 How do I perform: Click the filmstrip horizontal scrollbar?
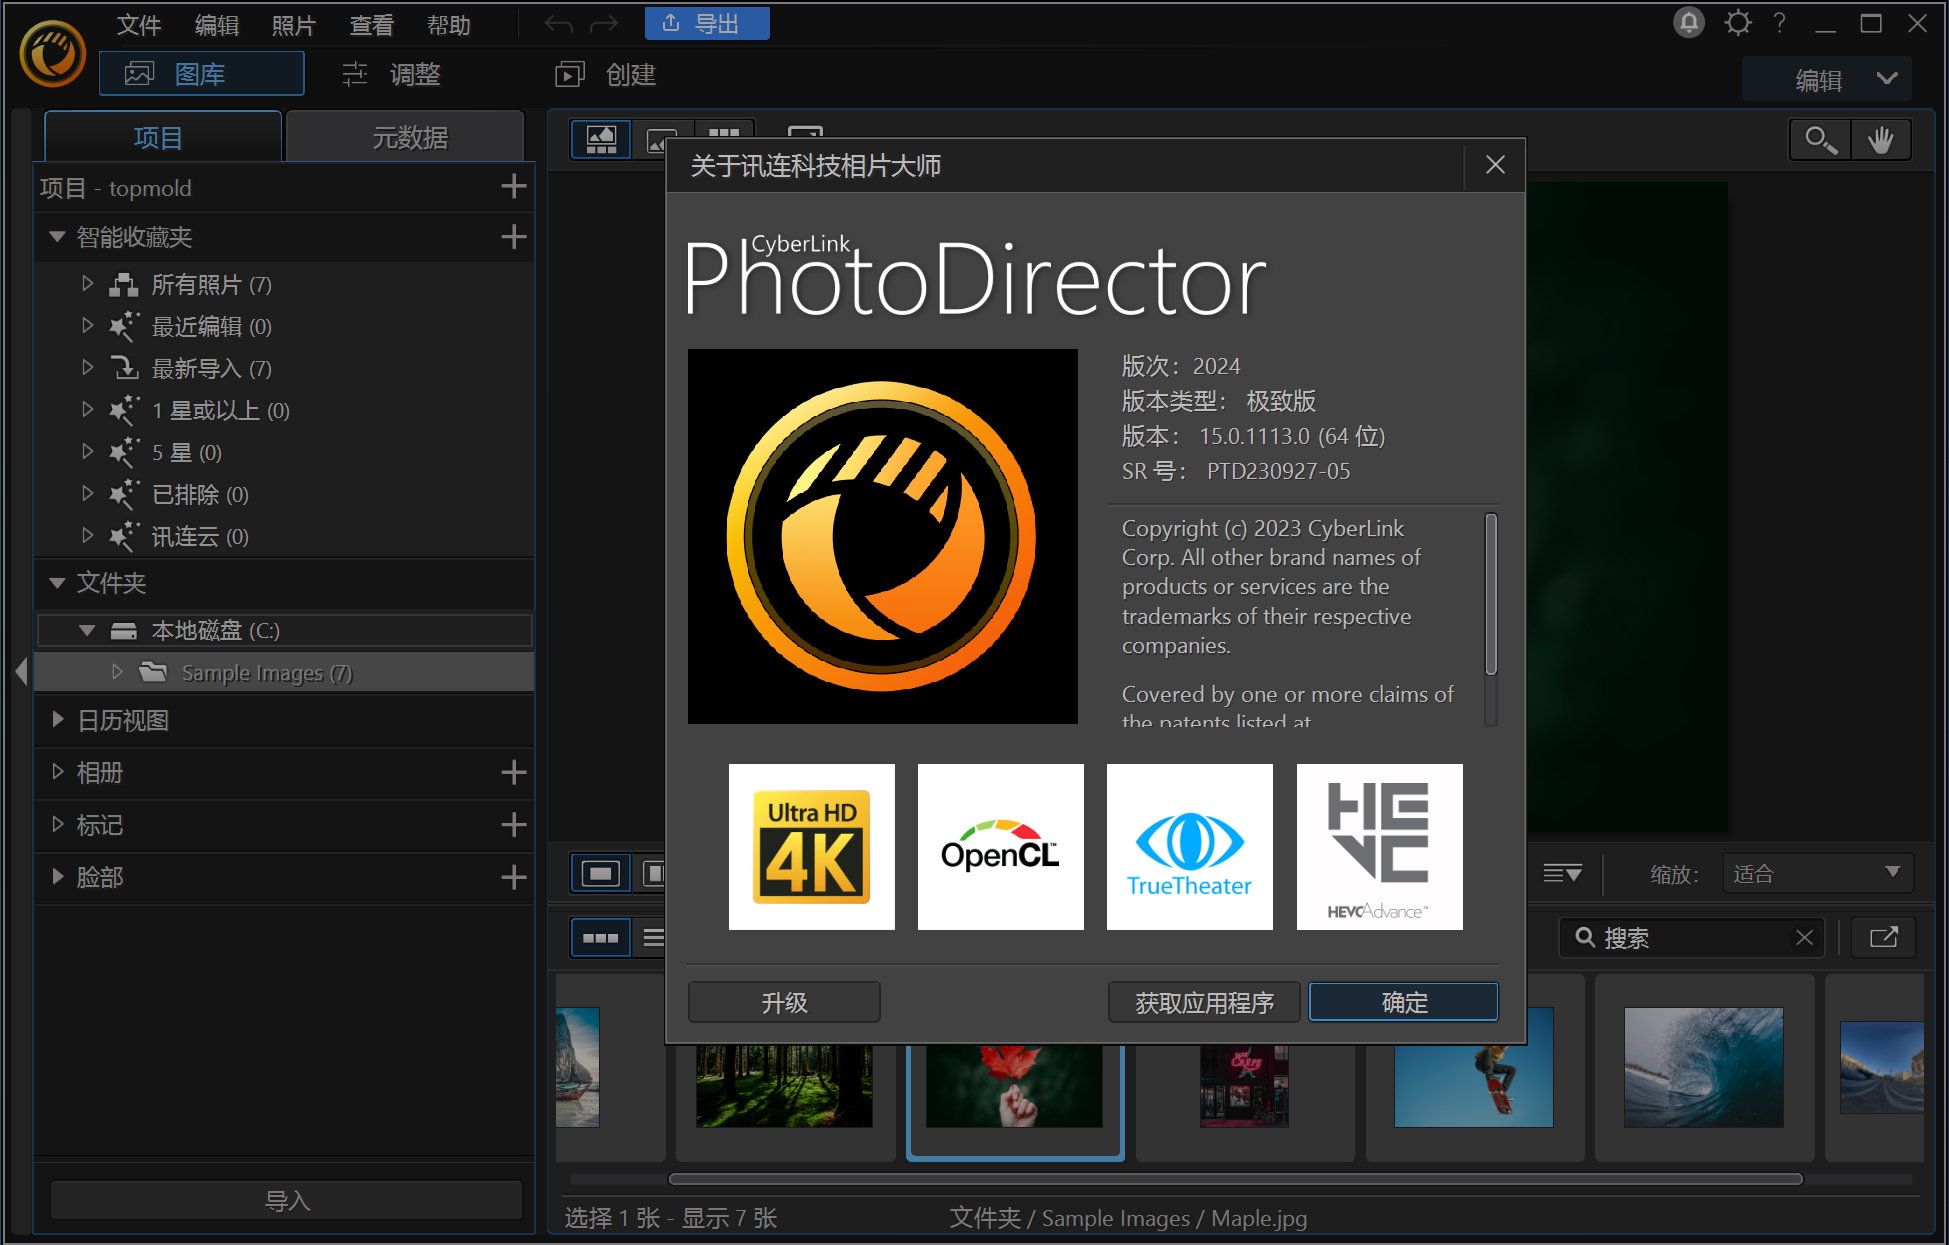pos(1235,1179)
